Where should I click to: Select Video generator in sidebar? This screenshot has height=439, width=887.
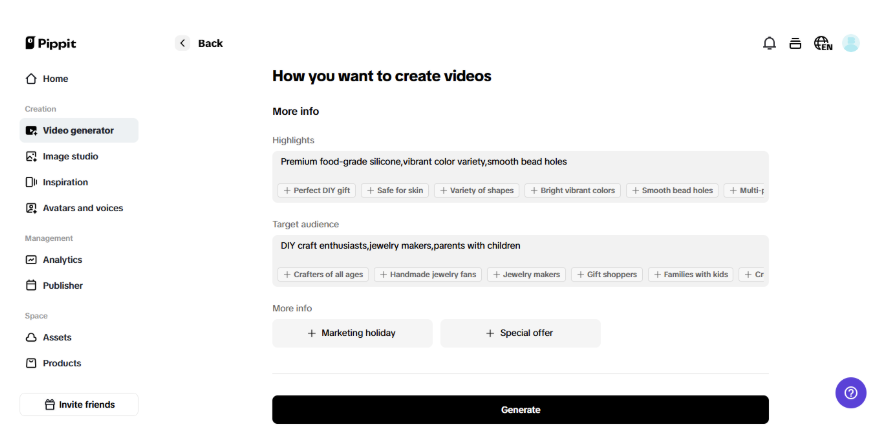(78, 130)
